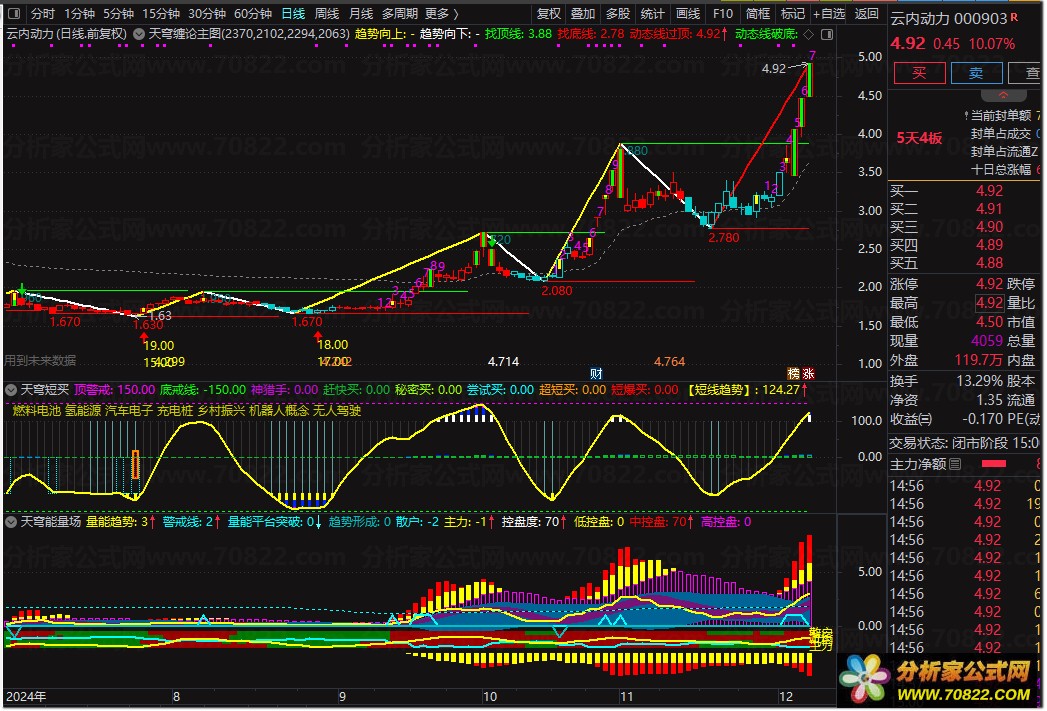This screenshot has width=1047, height=711.
Task: Switch to 分时 intraday chart
Action: pyautogui.click(x=43, y=13)
